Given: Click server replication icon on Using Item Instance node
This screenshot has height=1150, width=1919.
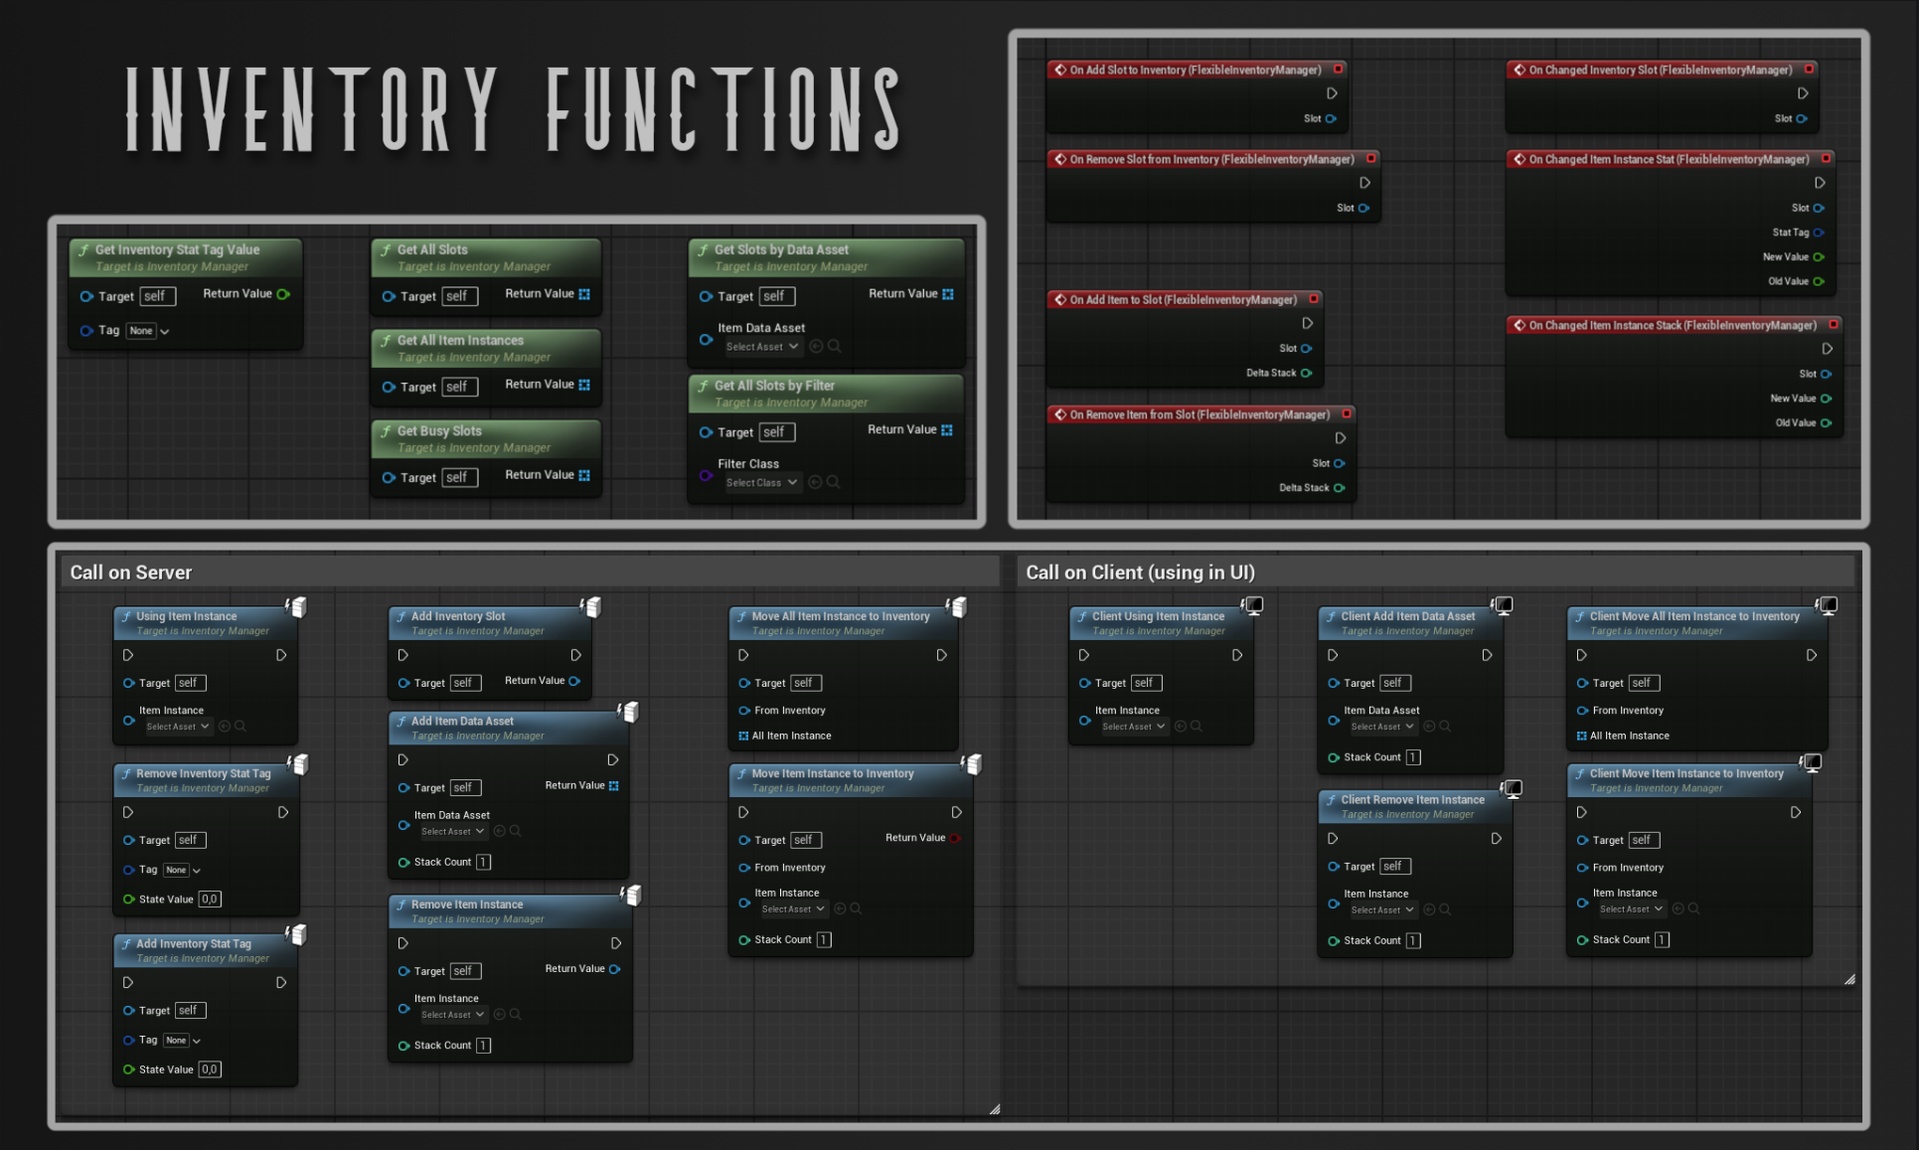Looking at the screenshot, I should tap(297, 607).
